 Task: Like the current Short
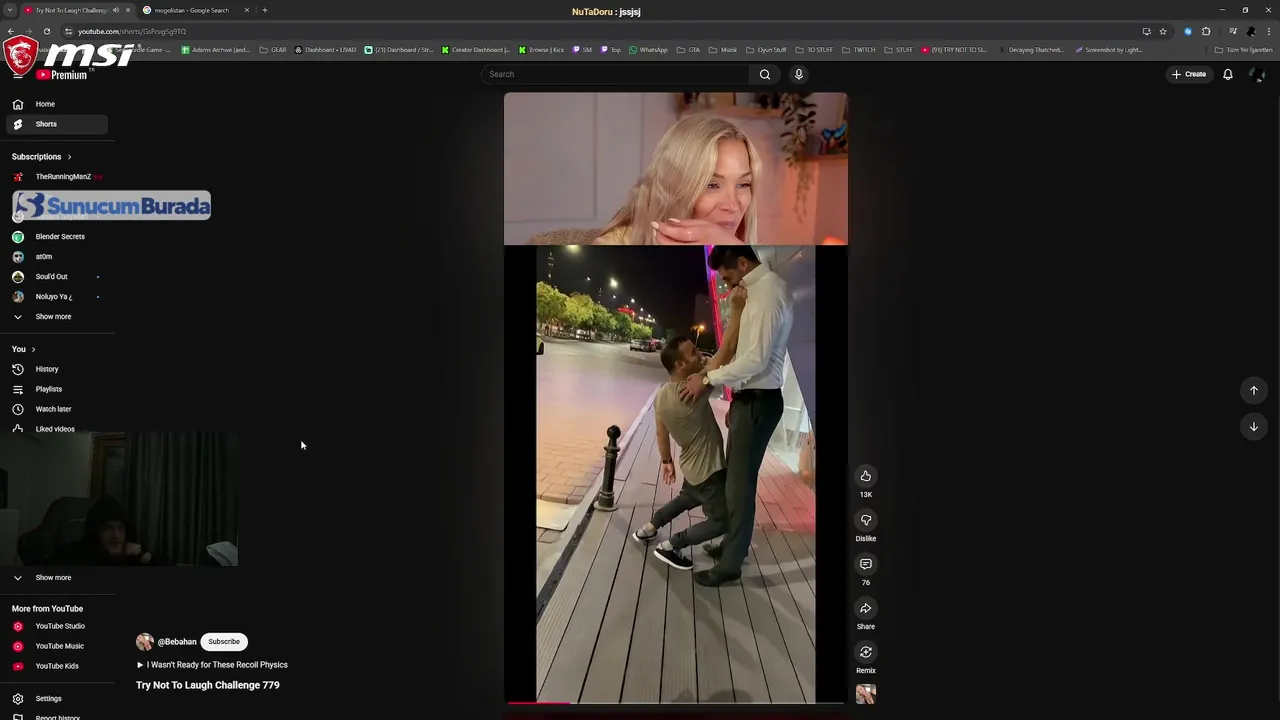(x=866, y=476)
